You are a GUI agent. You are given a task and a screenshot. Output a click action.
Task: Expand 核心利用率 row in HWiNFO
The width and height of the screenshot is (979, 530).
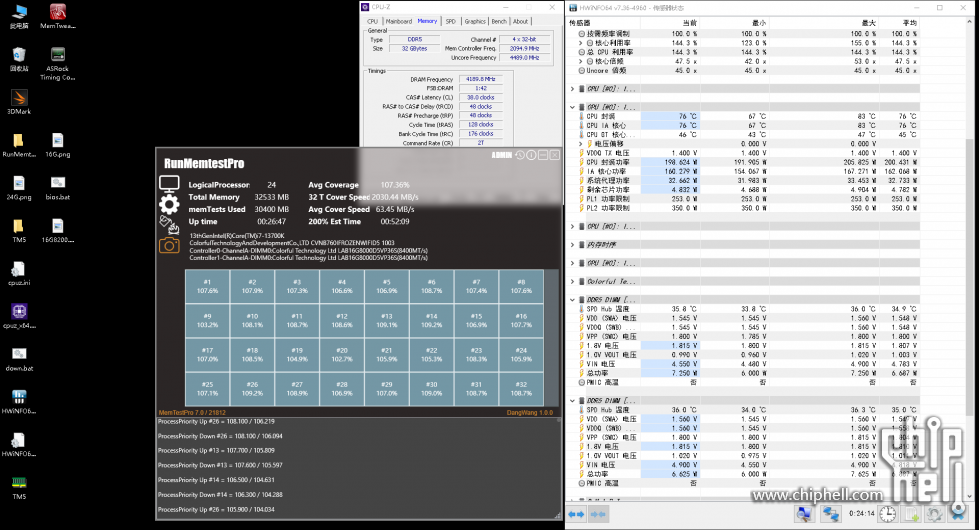[581, 43]
